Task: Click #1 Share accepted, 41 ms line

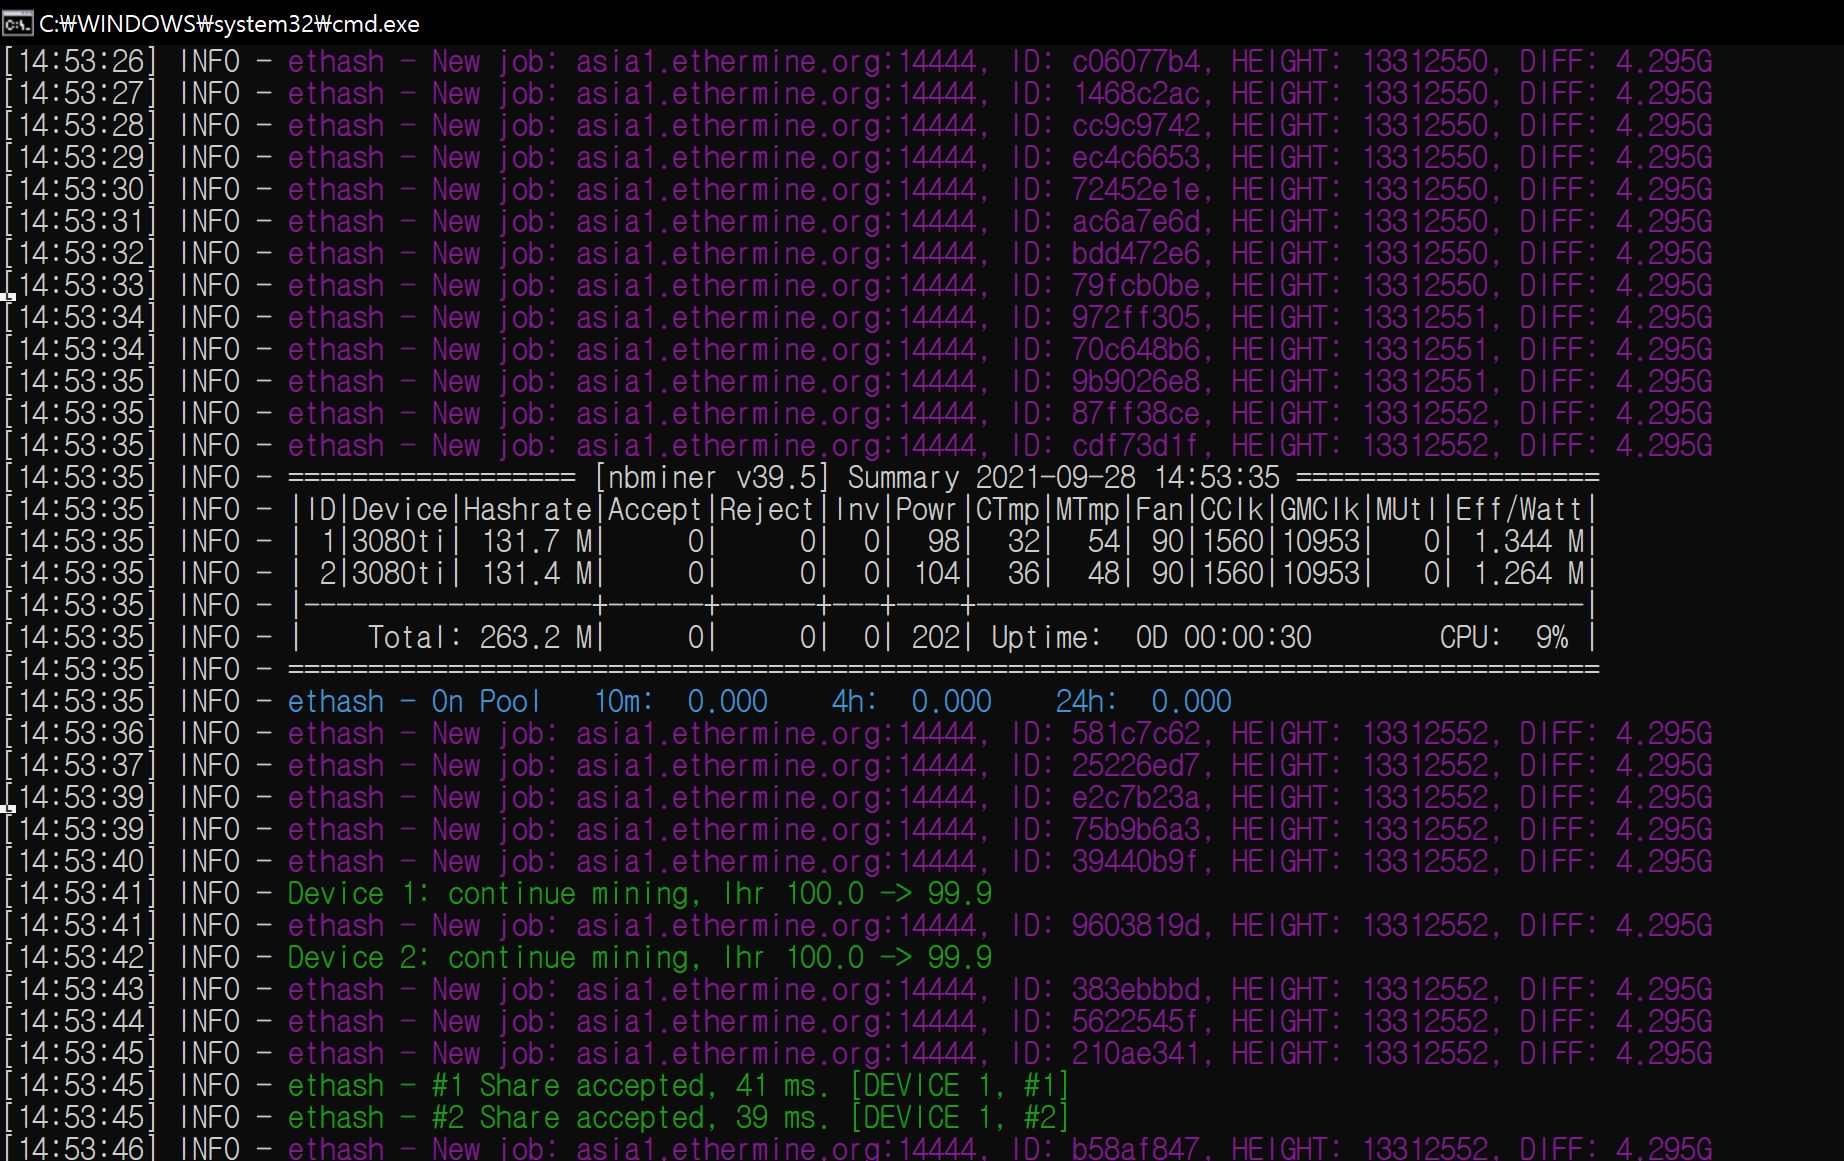Action: (678, 1086)
